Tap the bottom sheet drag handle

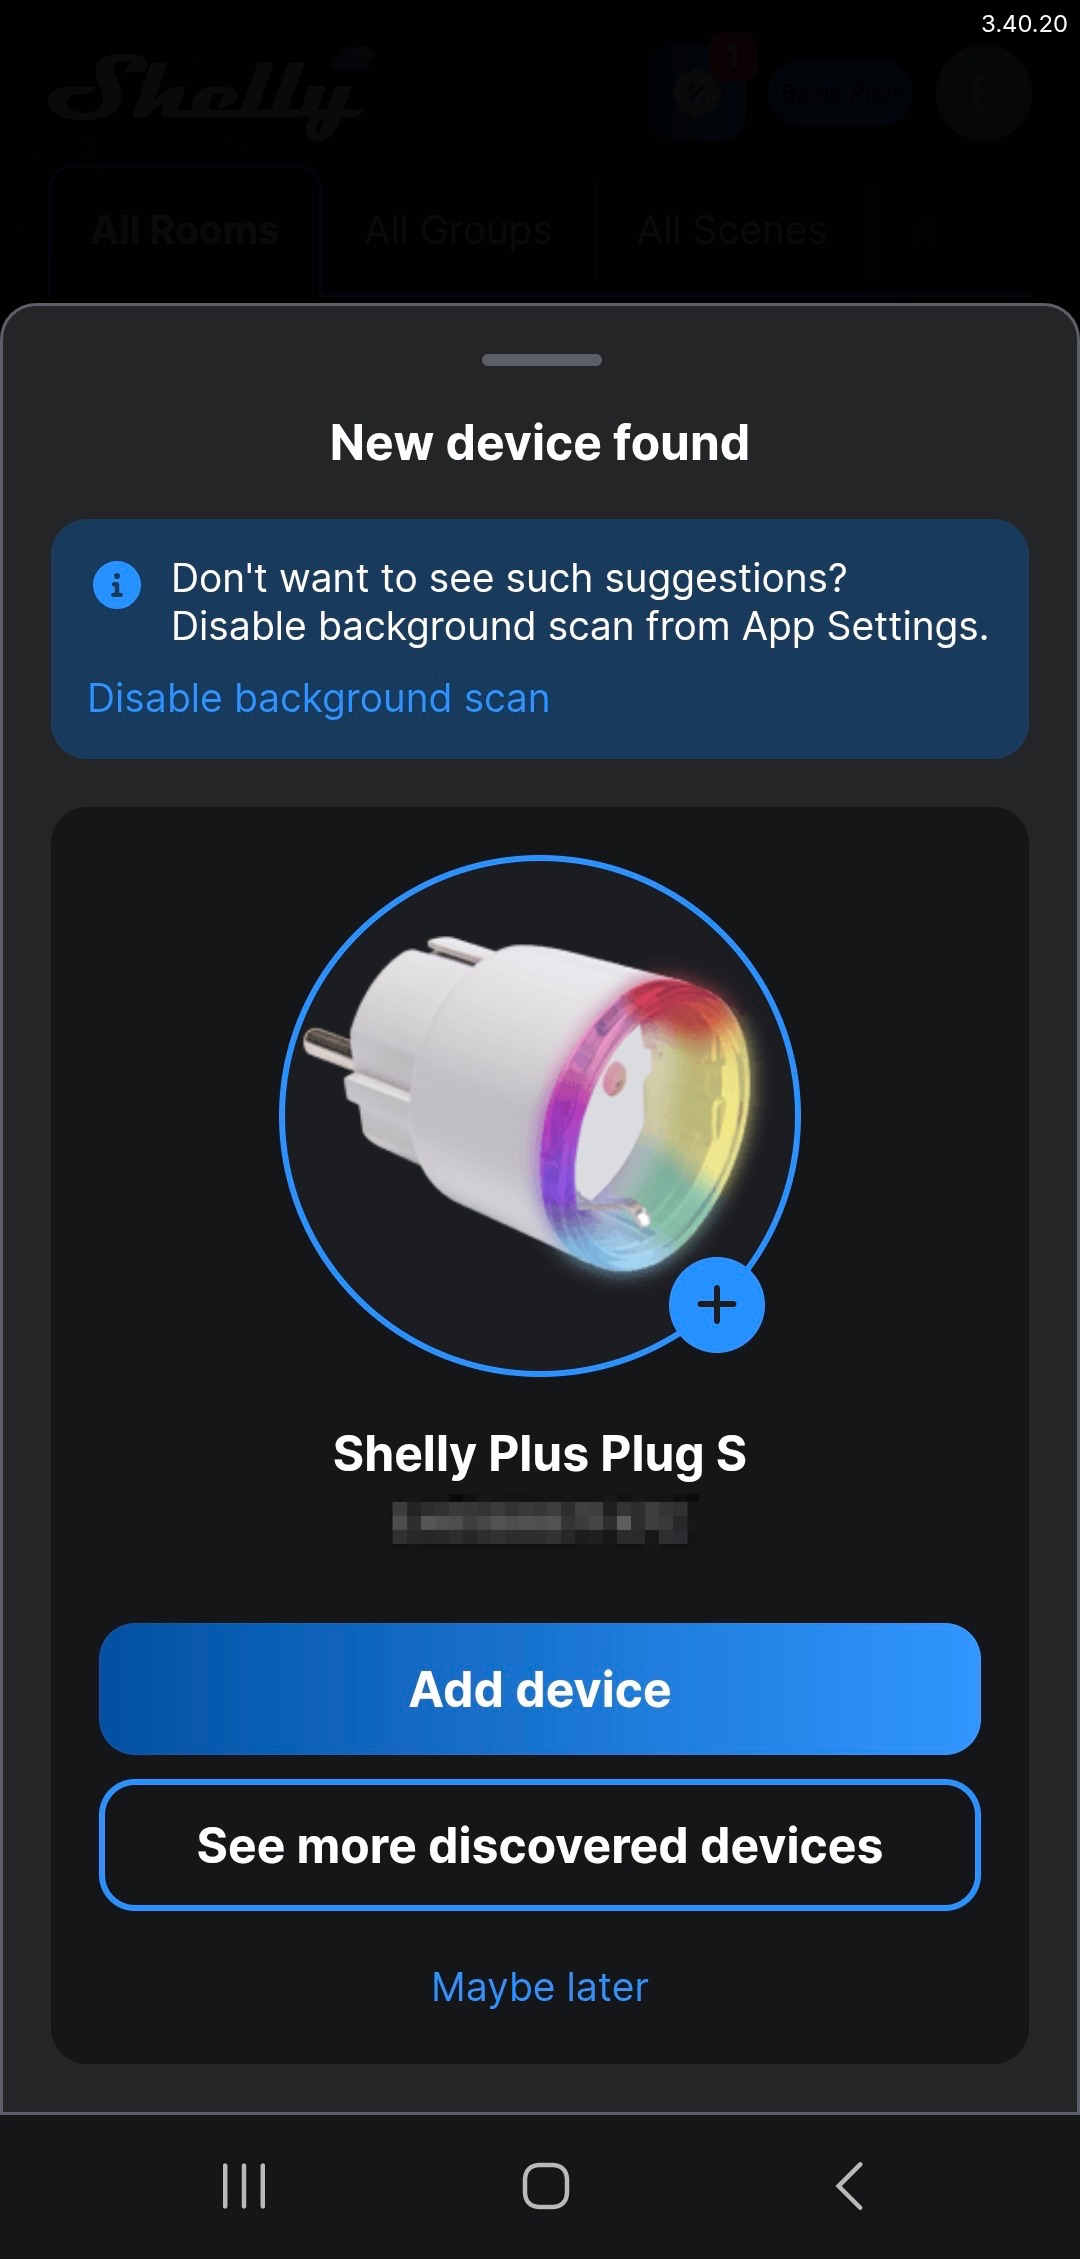tap(542, 360)
